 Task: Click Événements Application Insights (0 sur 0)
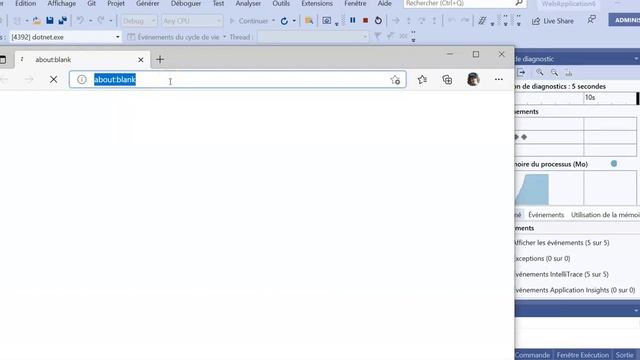point(575,290)
